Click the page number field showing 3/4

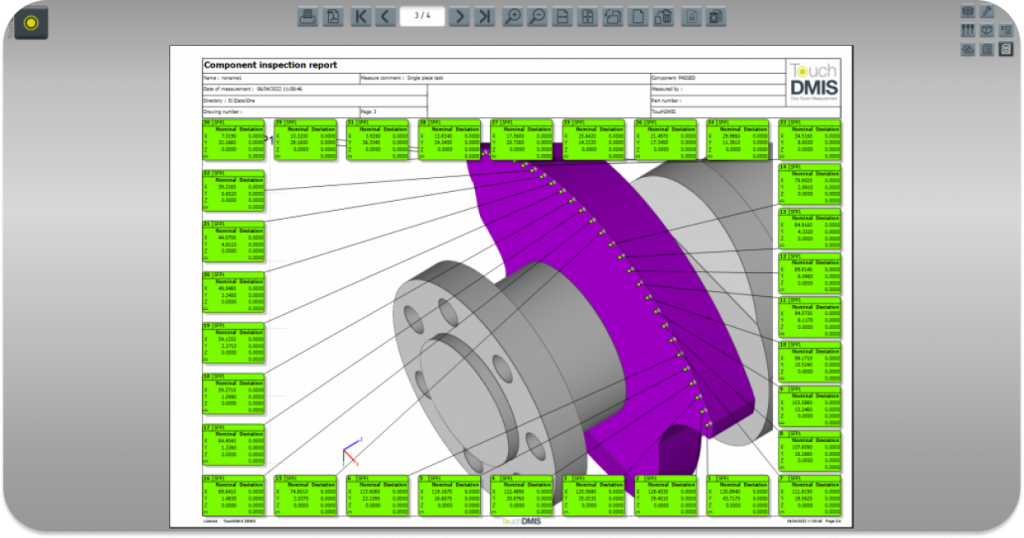[422, 16]
